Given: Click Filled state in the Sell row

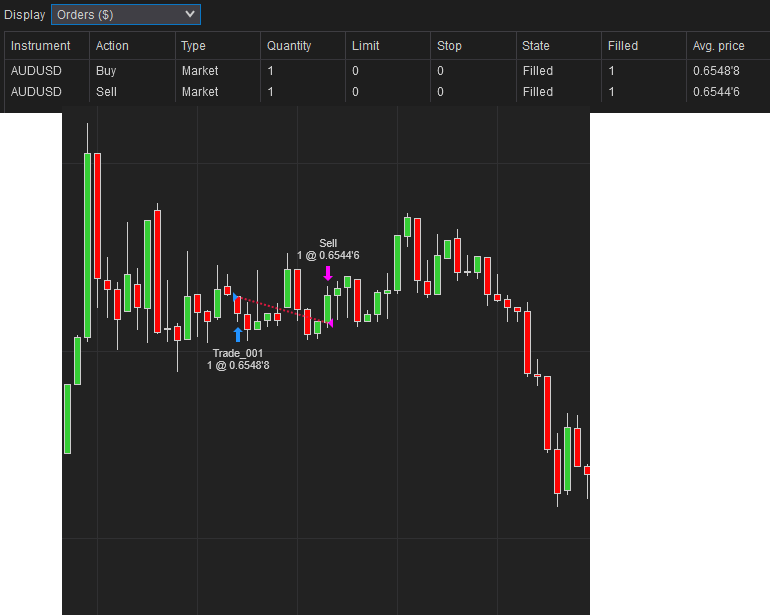Looking at the screenshot, I should [x=538, y=92].
